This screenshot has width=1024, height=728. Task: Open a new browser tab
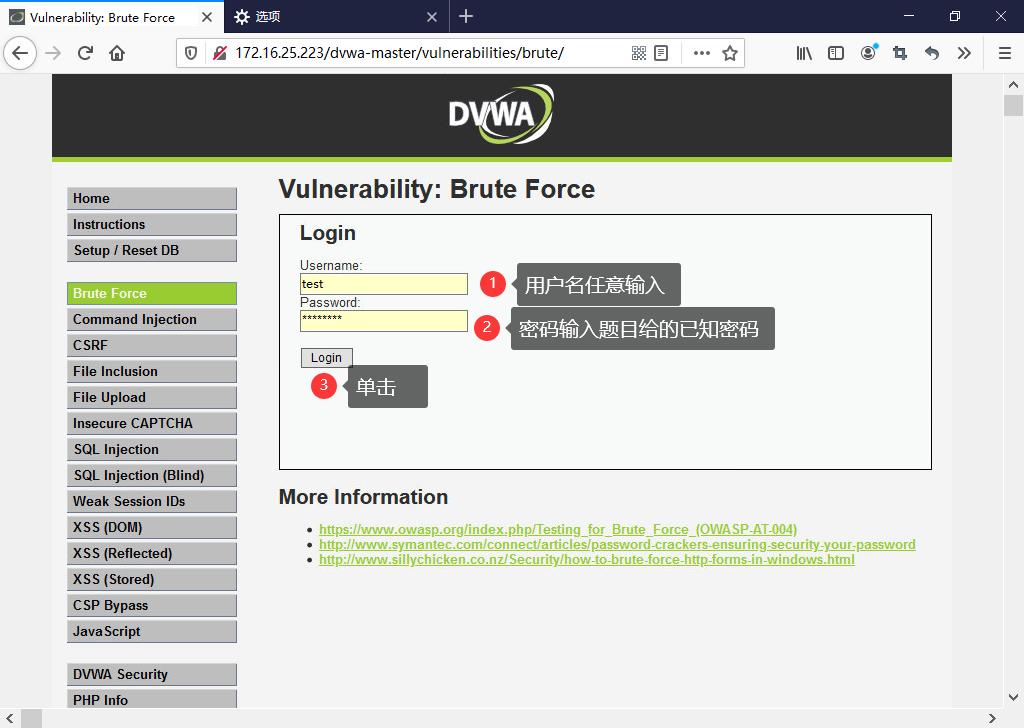[466, 16]
